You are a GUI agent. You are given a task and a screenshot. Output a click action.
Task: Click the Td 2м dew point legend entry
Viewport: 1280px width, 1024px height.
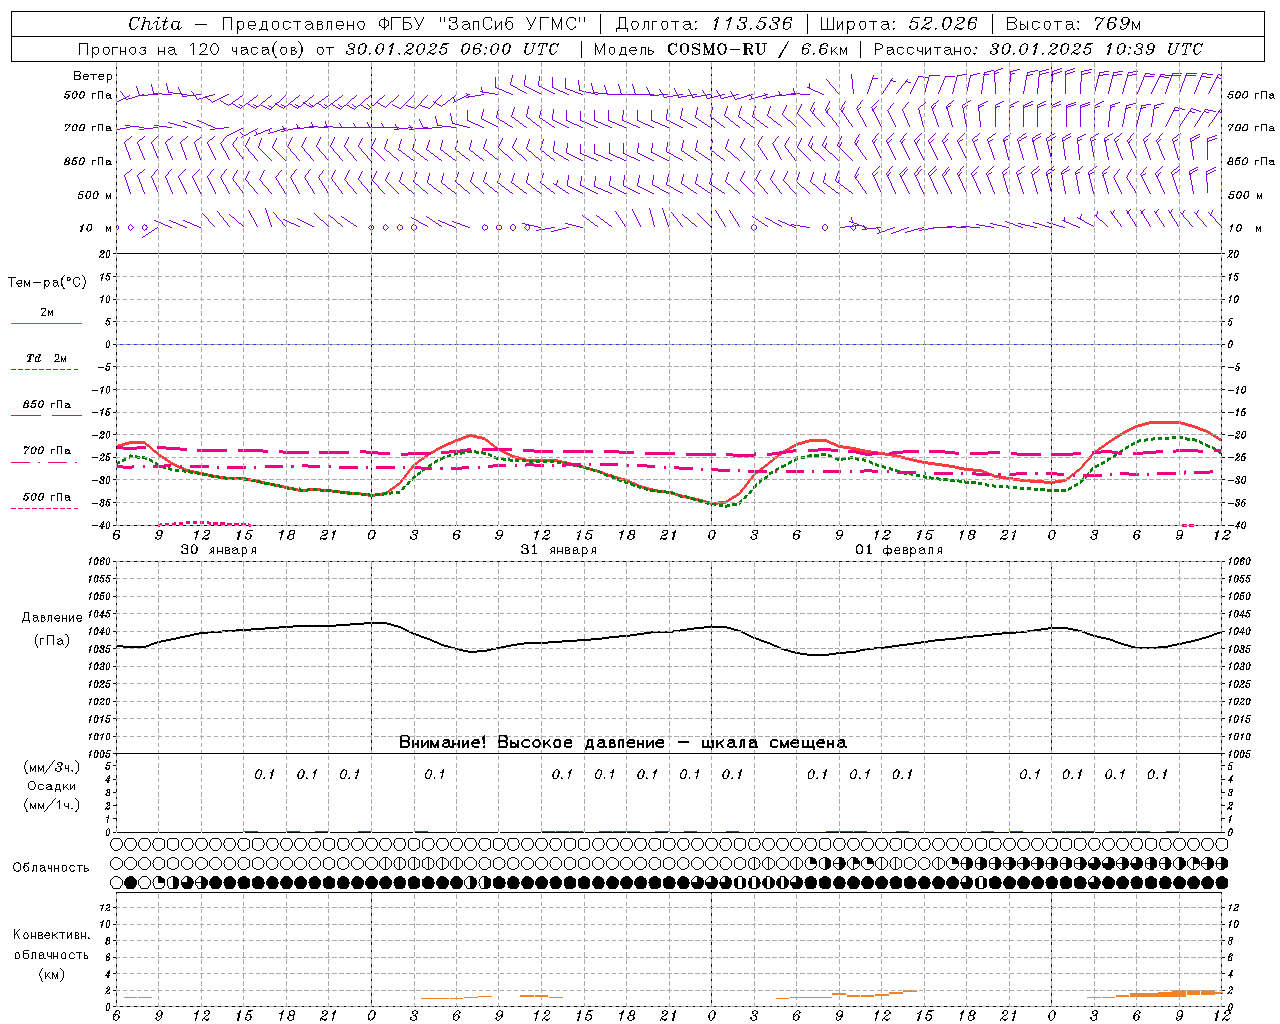click(x=46, y=359)
